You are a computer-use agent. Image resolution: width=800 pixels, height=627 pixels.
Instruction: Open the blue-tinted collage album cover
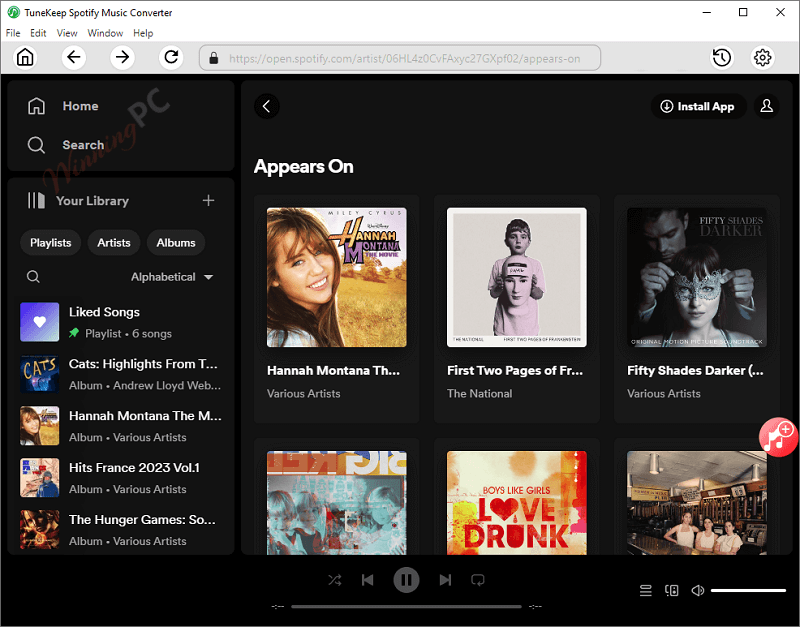(x=337, y=503)
